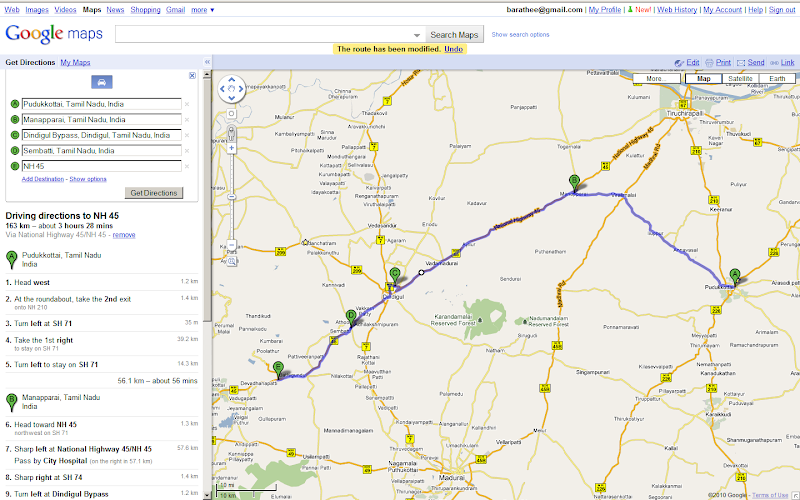Pan the map left with the arrow
The image size is (800, 500).
(x=222, y=89)
